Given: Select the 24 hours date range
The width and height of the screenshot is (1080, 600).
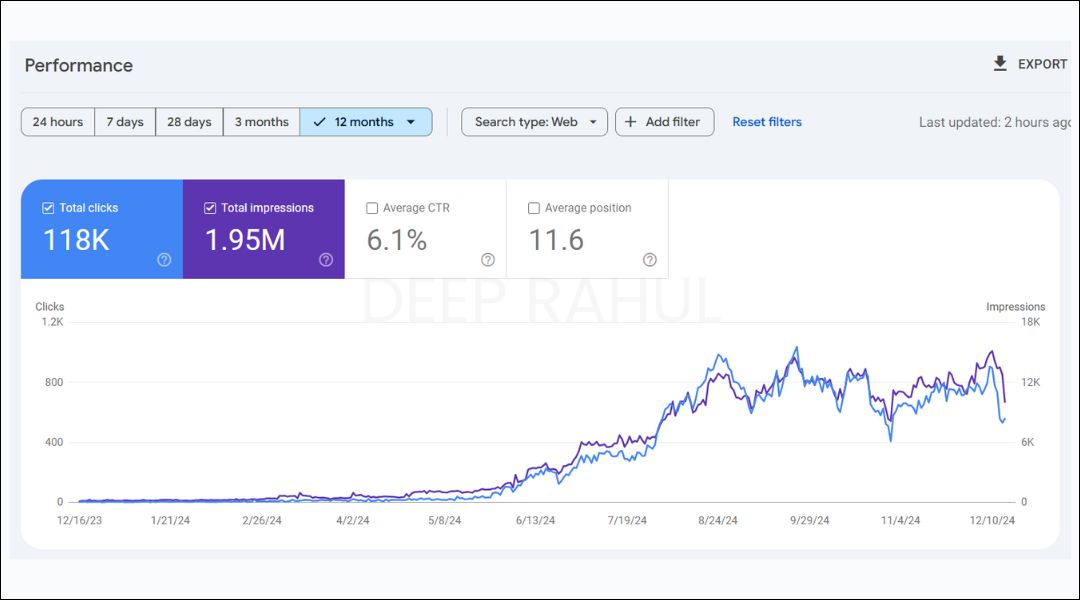Looking at the screenshot, I should pos(57,121).
